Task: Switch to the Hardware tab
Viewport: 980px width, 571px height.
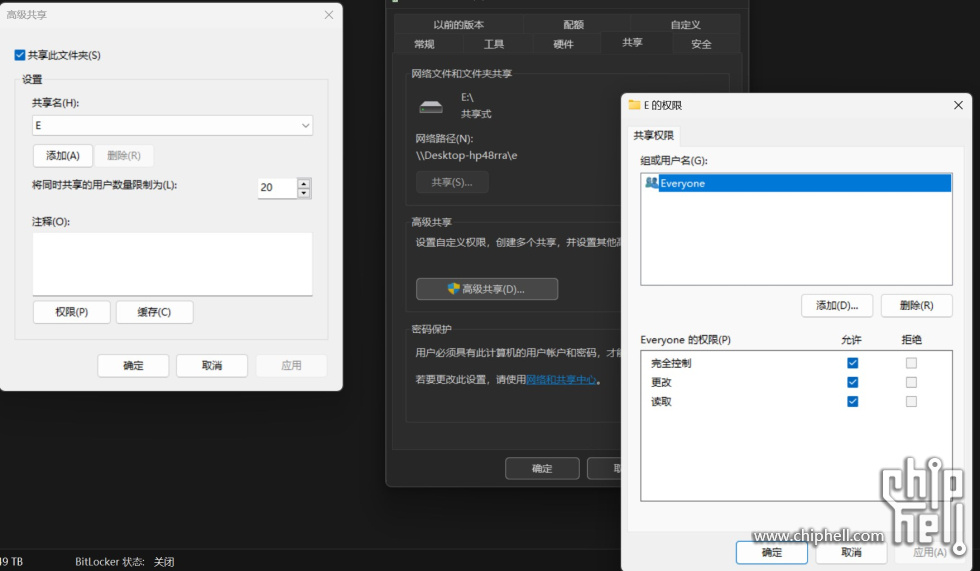Action: (x=563, y=44)
